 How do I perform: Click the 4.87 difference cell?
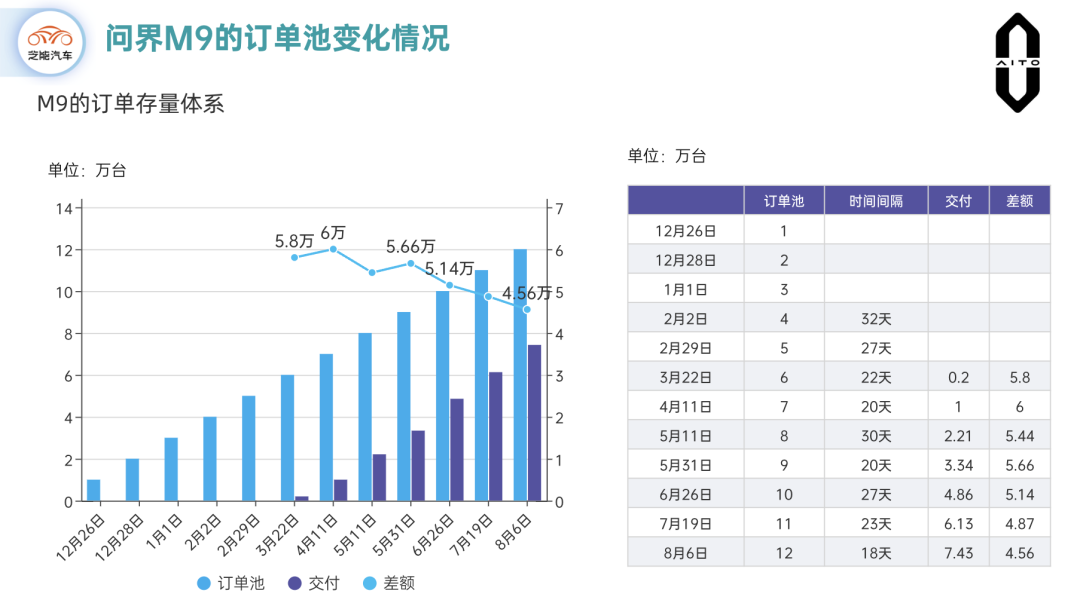1019,523
